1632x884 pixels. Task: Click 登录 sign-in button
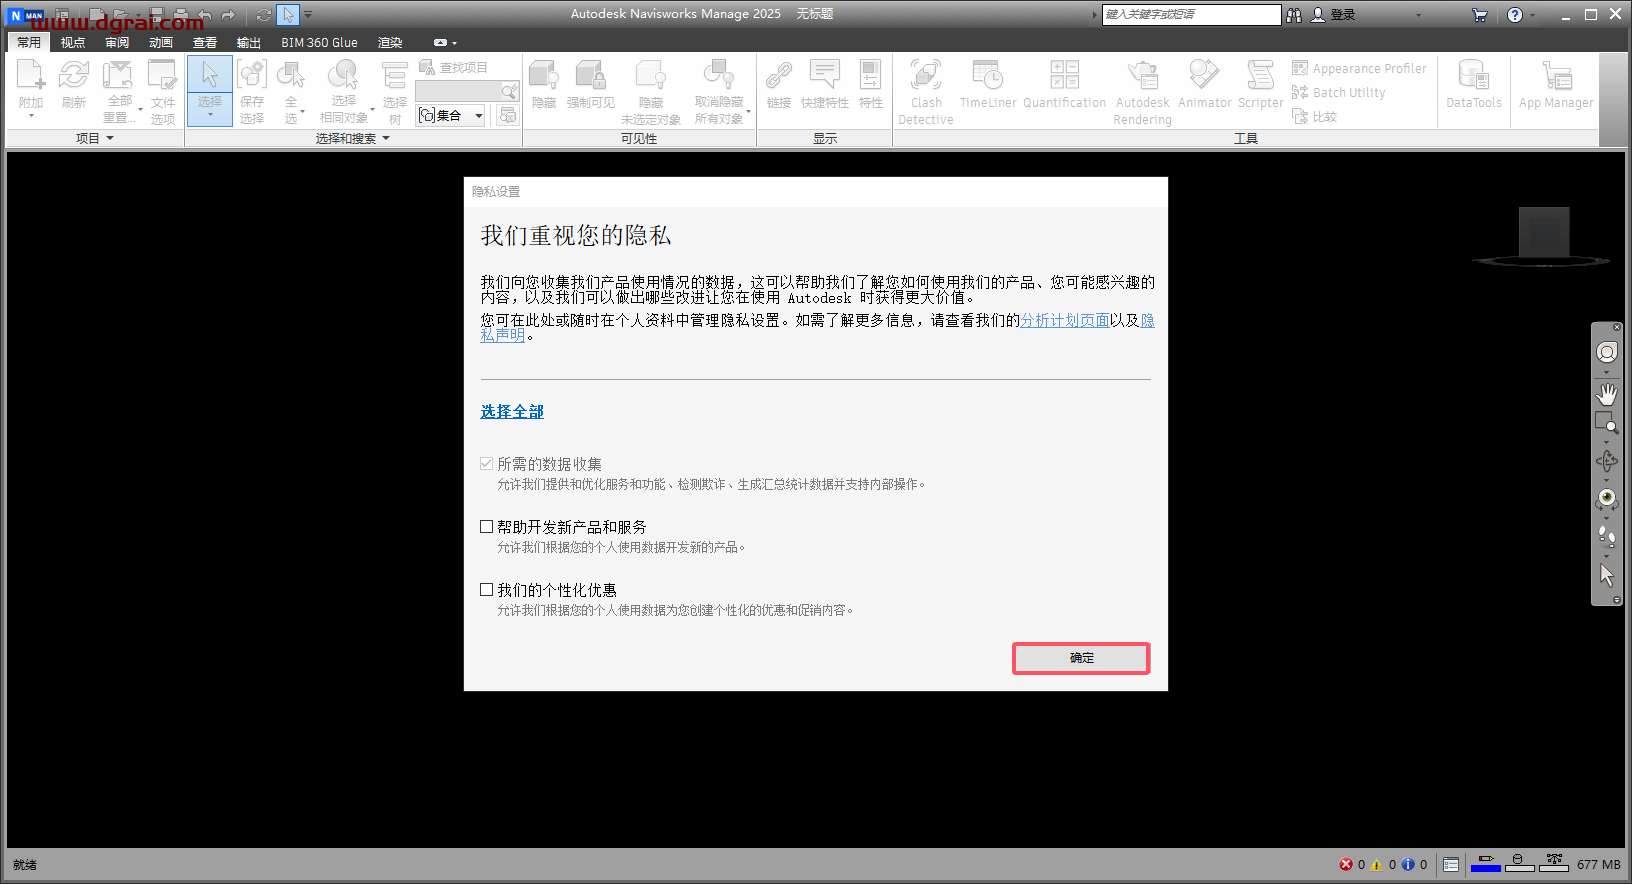pyautogui.click(x=1333, y=15)
